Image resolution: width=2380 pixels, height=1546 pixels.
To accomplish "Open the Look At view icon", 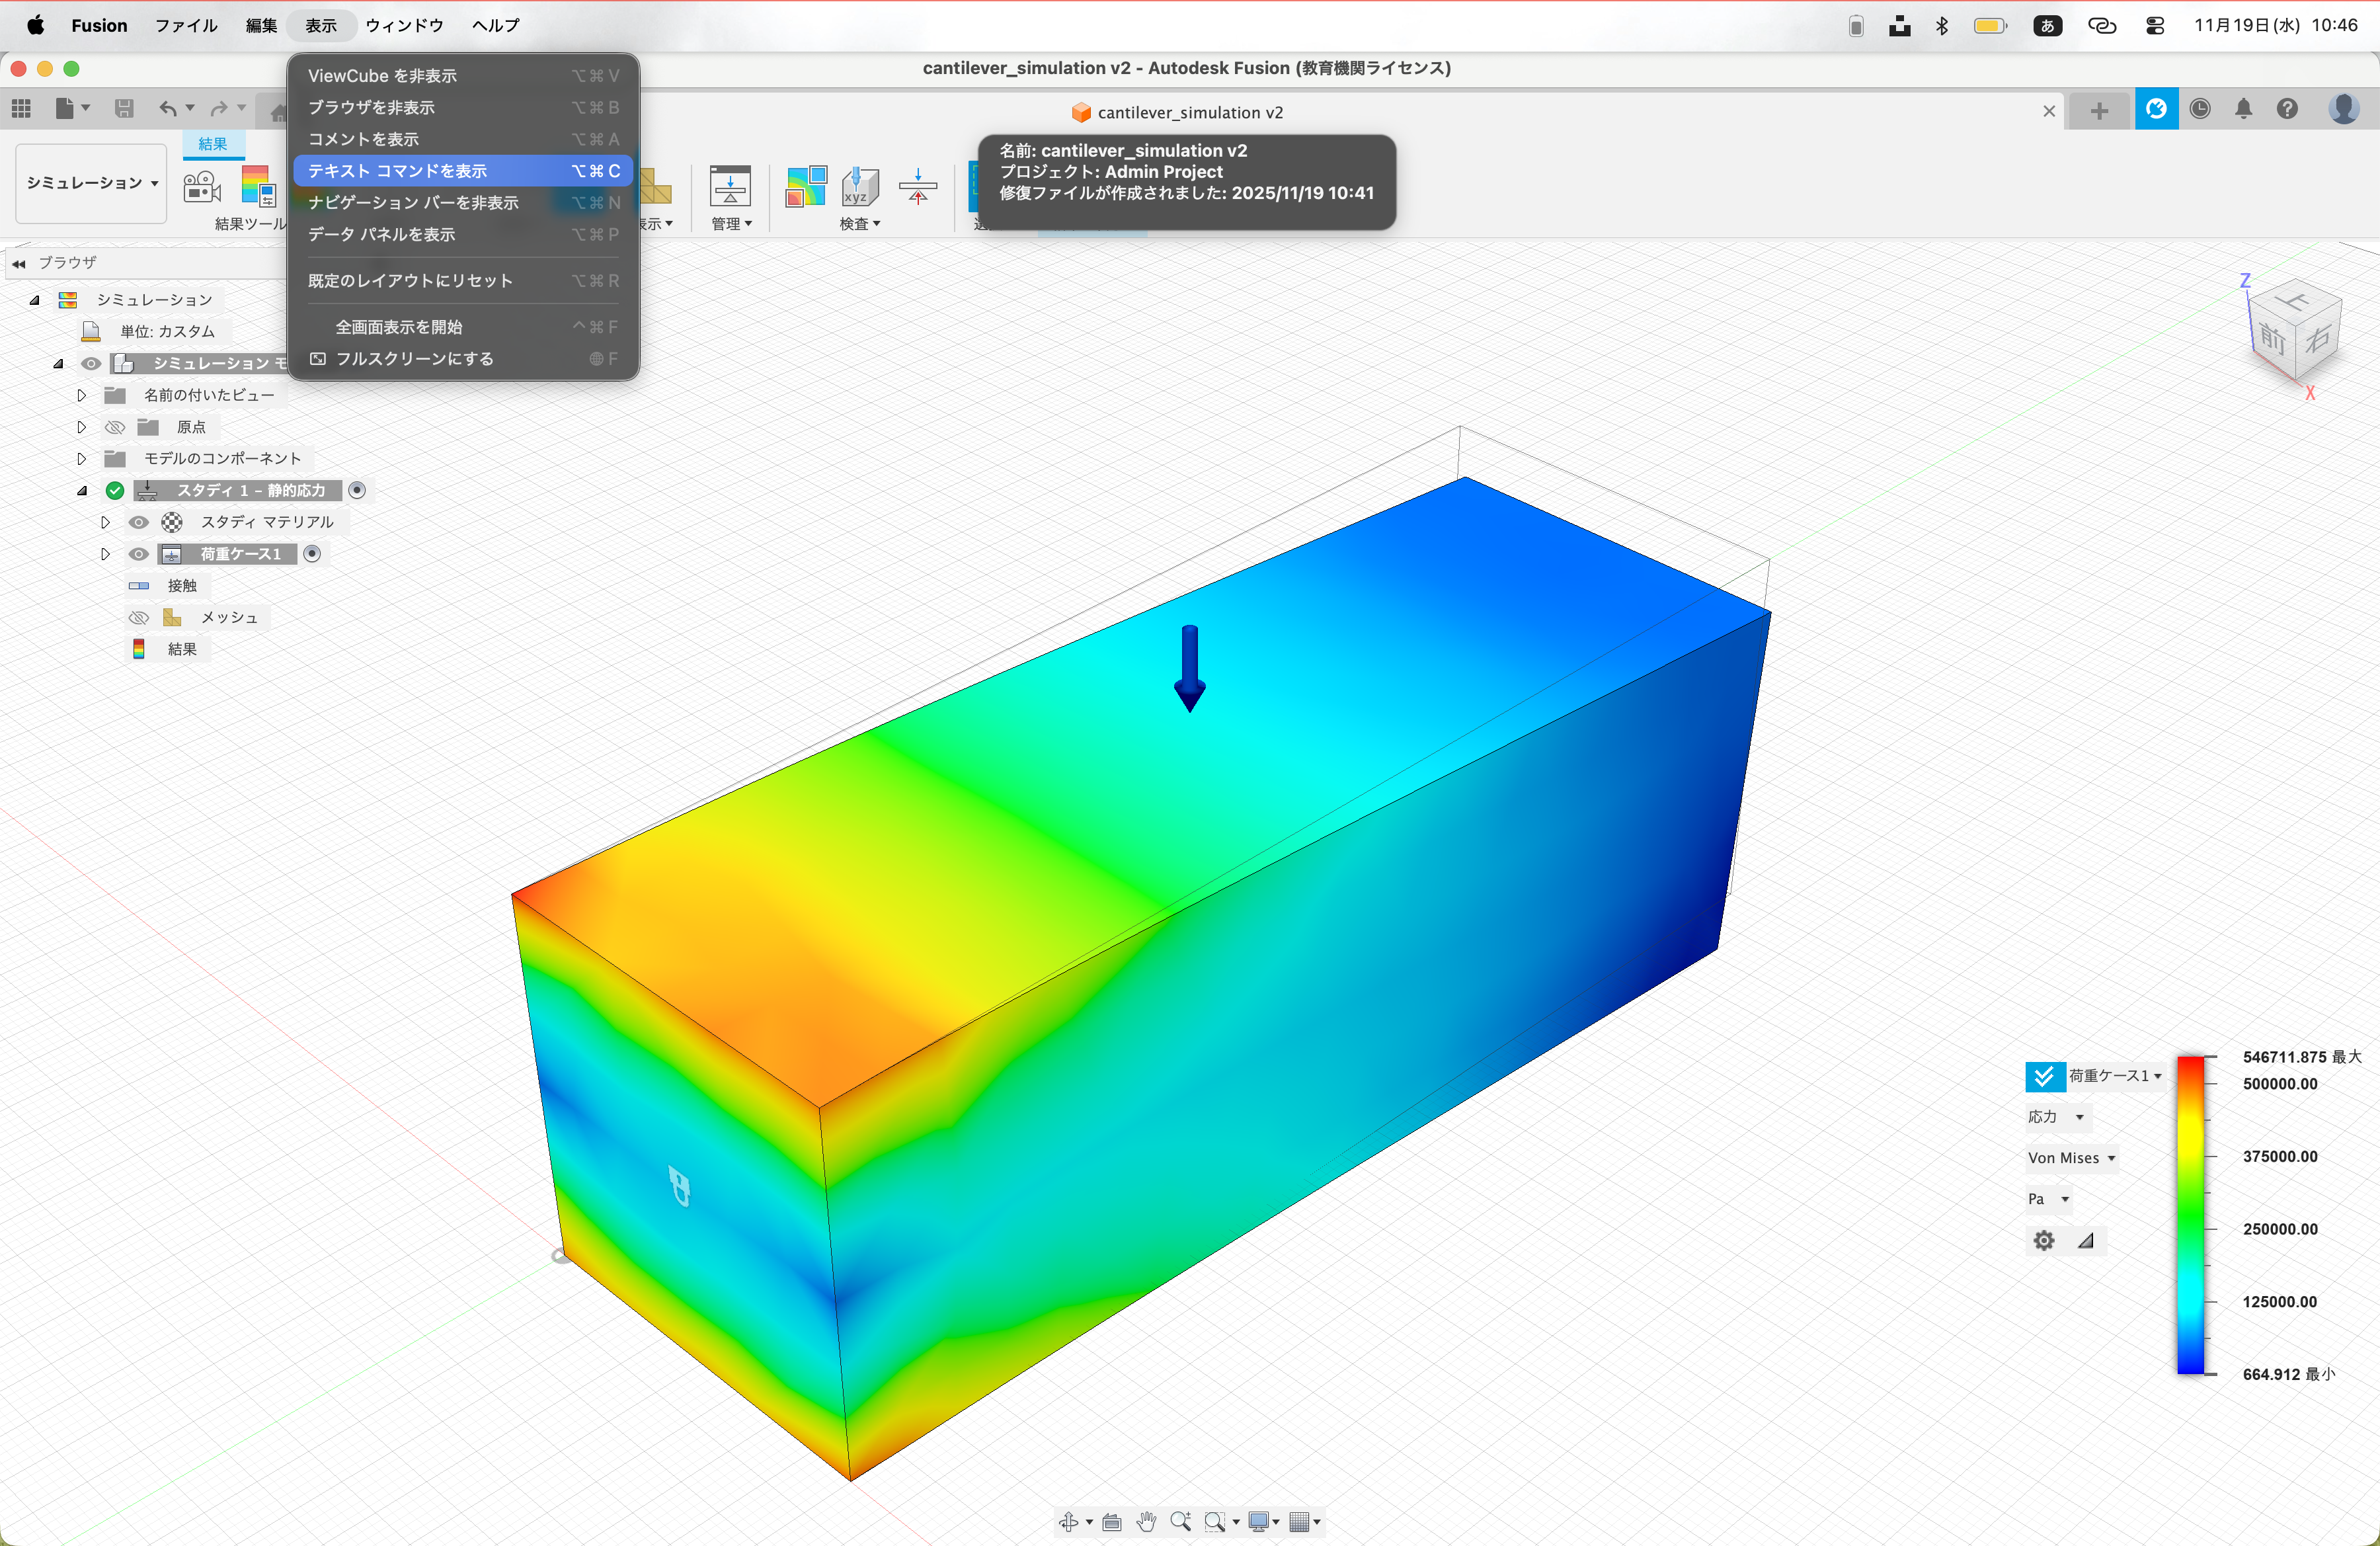I will point(1111,1521).
